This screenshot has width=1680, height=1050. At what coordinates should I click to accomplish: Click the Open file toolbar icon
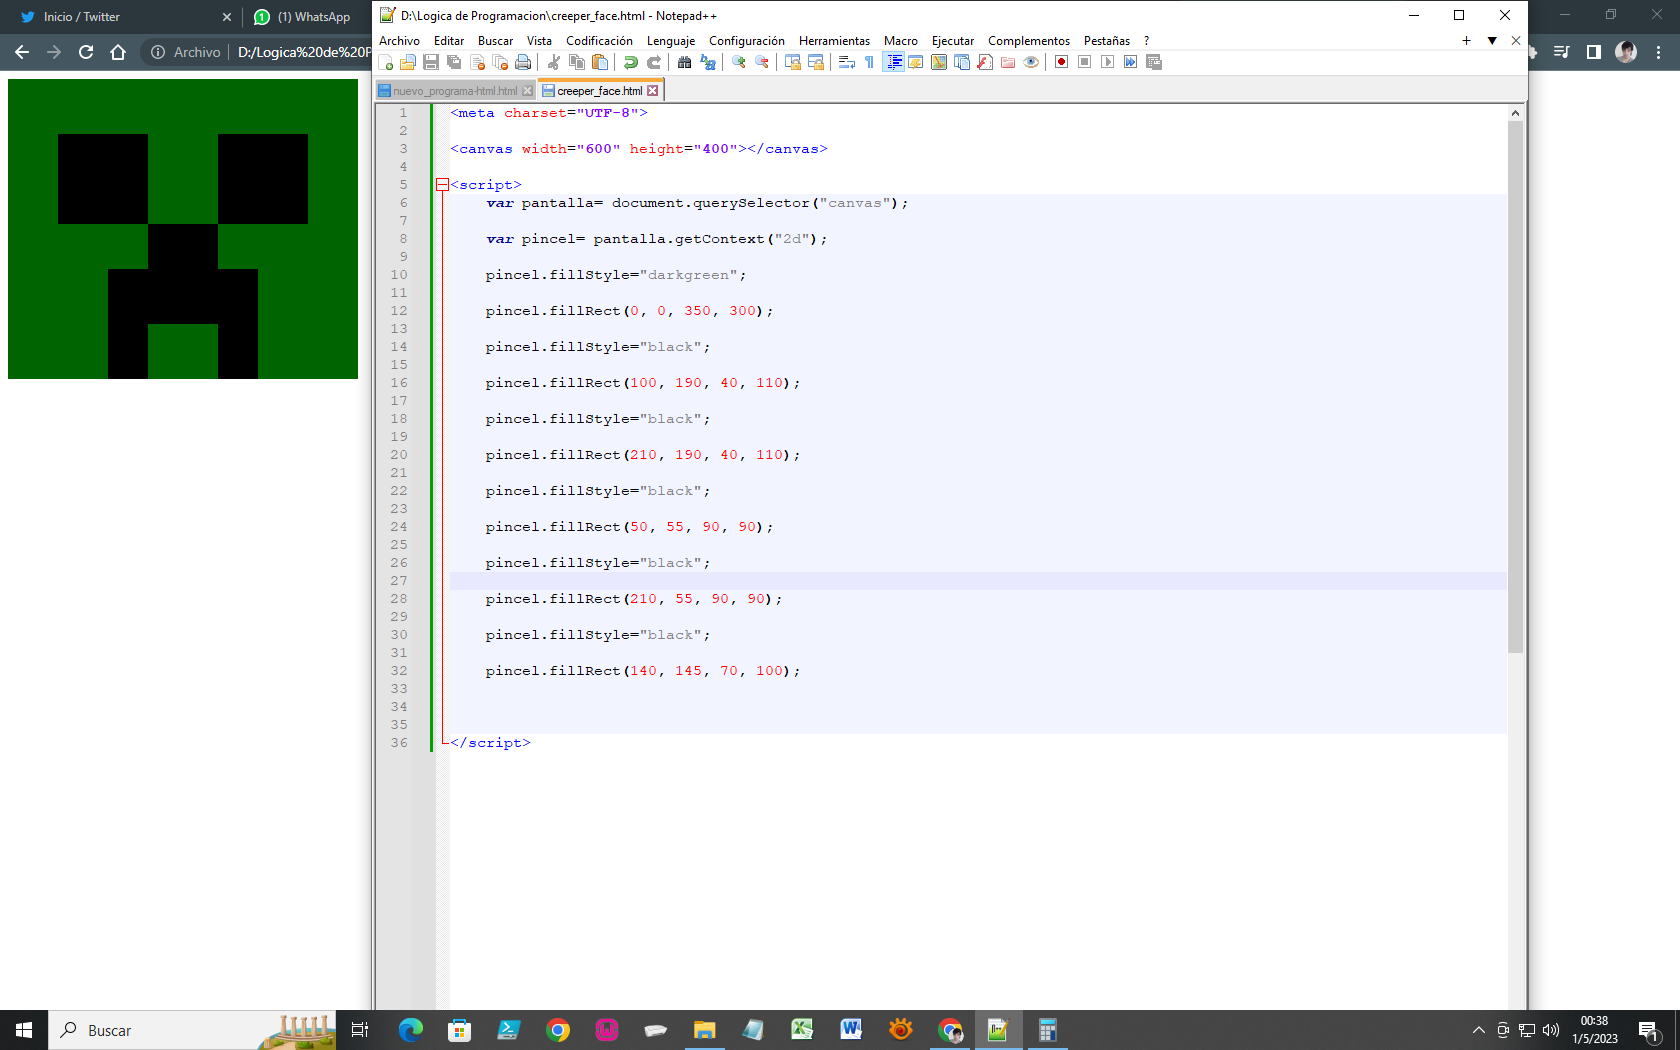(408, 62)
